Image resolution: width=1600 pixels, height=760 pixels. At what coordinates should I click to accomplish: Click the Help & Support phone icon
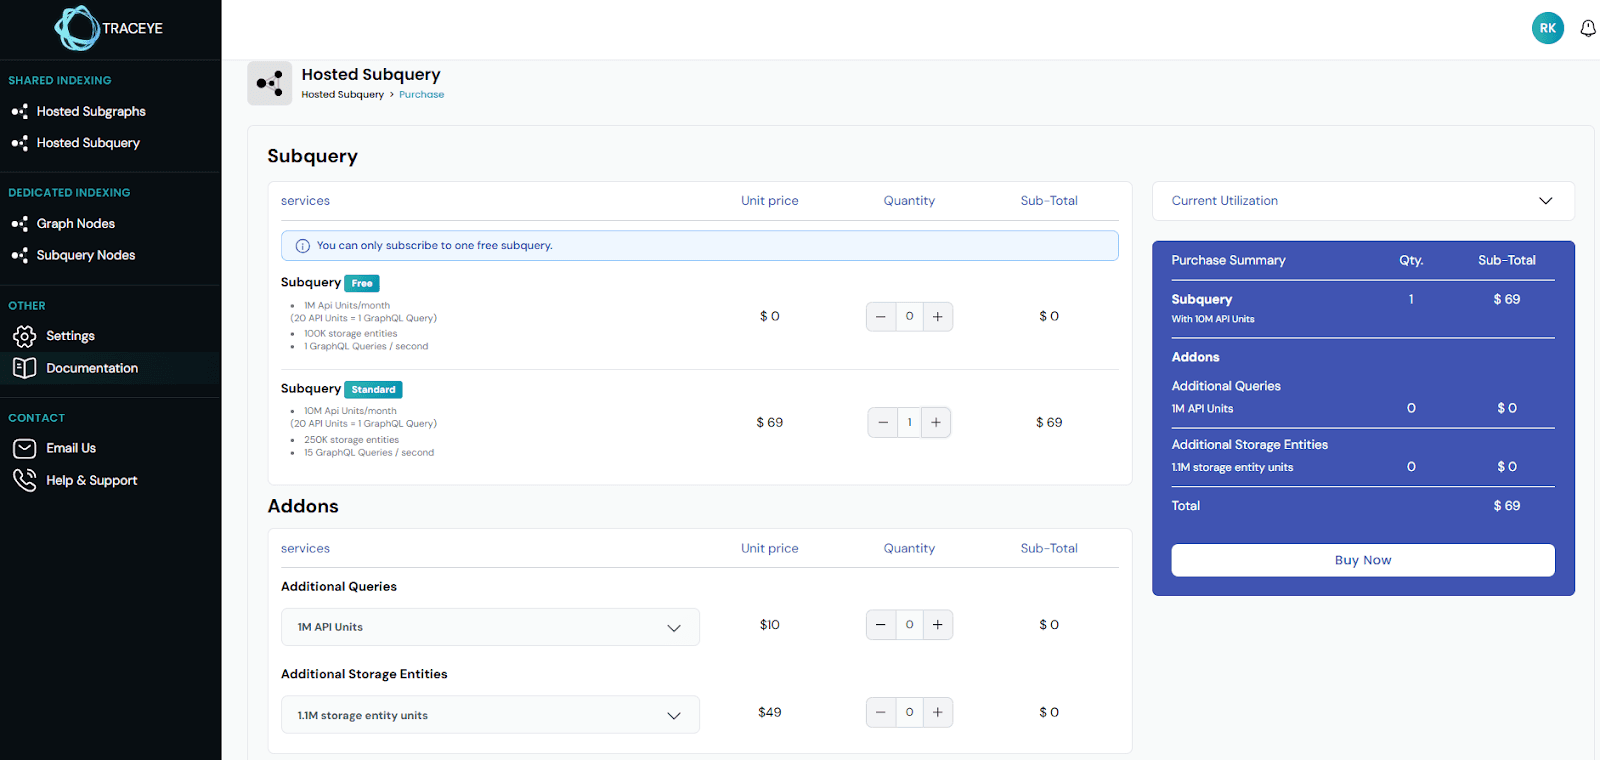pos(24,480)
